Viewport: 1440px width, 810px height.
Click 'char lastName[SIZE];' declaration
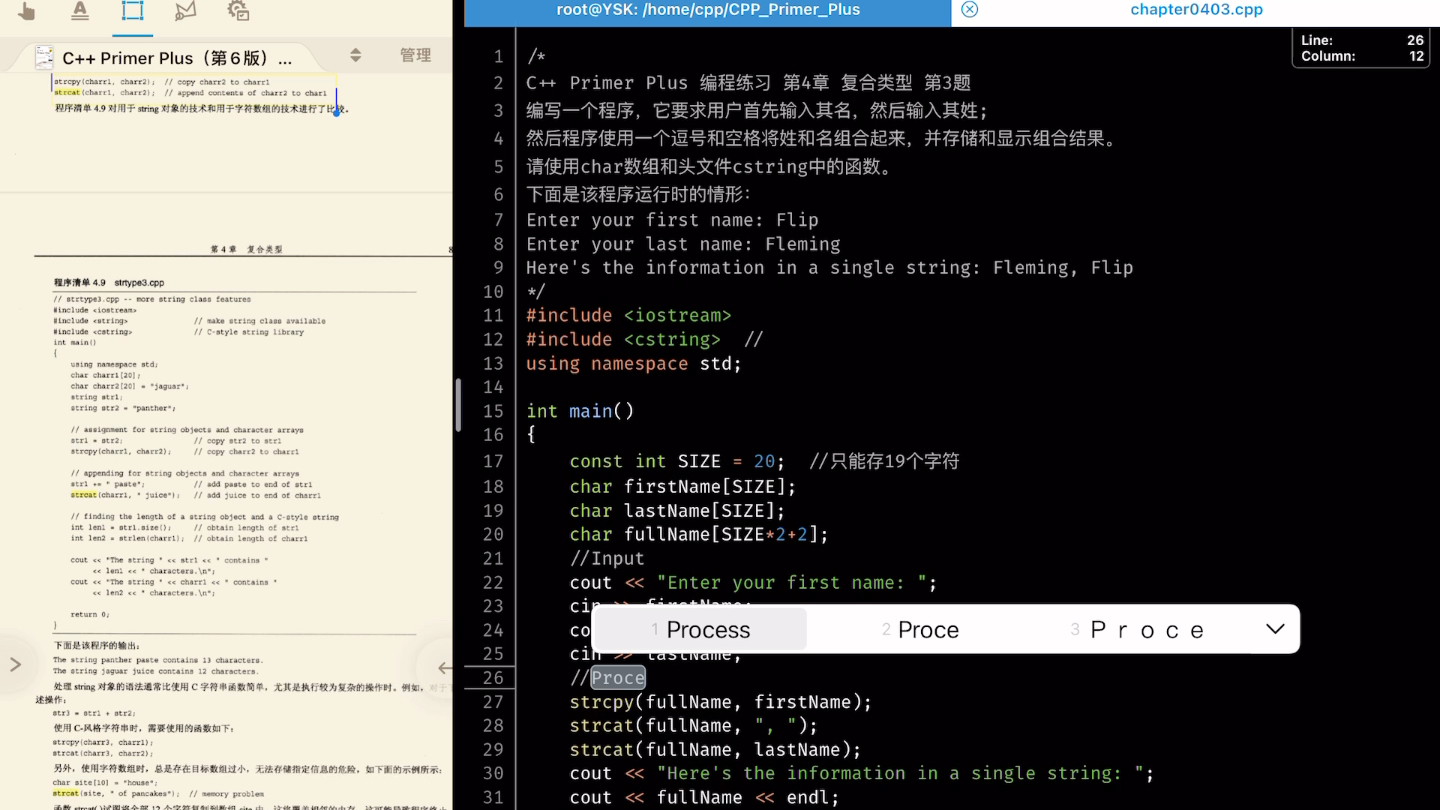tap(677, 511)
